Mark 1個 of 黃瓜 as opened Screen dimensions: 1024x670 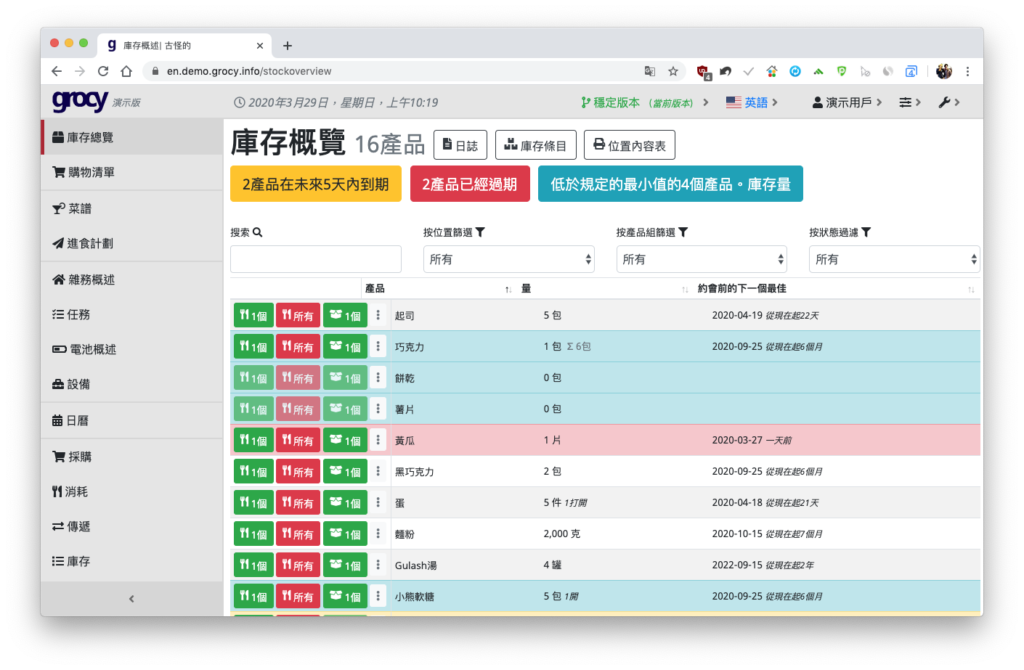click(x=345, y=441)
